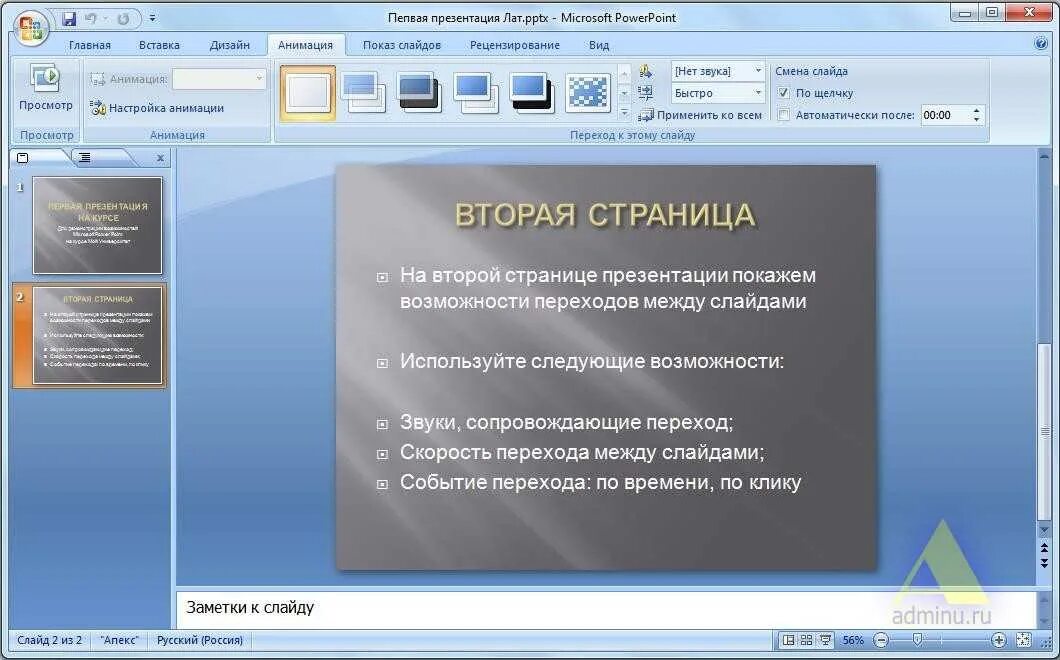Uncheck the По щелчку checkbox

pyautogui.click(x=784, y=93)
